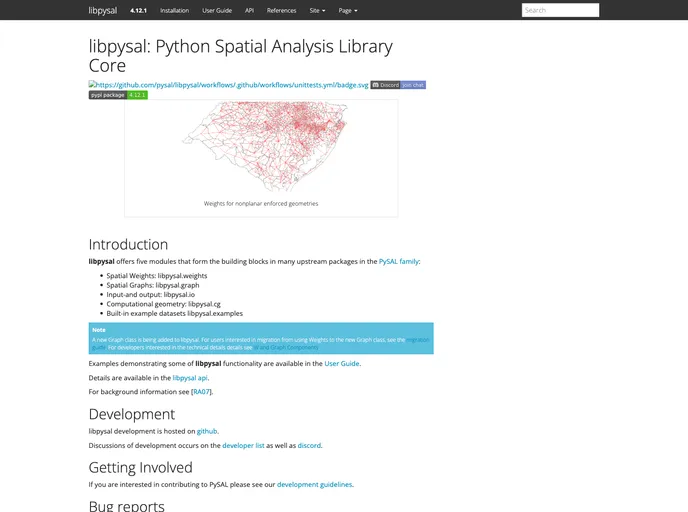The height and width of the screenshot is (512, 688).
Task: Visit the github link under Development
Action: (x=207, y=431)
